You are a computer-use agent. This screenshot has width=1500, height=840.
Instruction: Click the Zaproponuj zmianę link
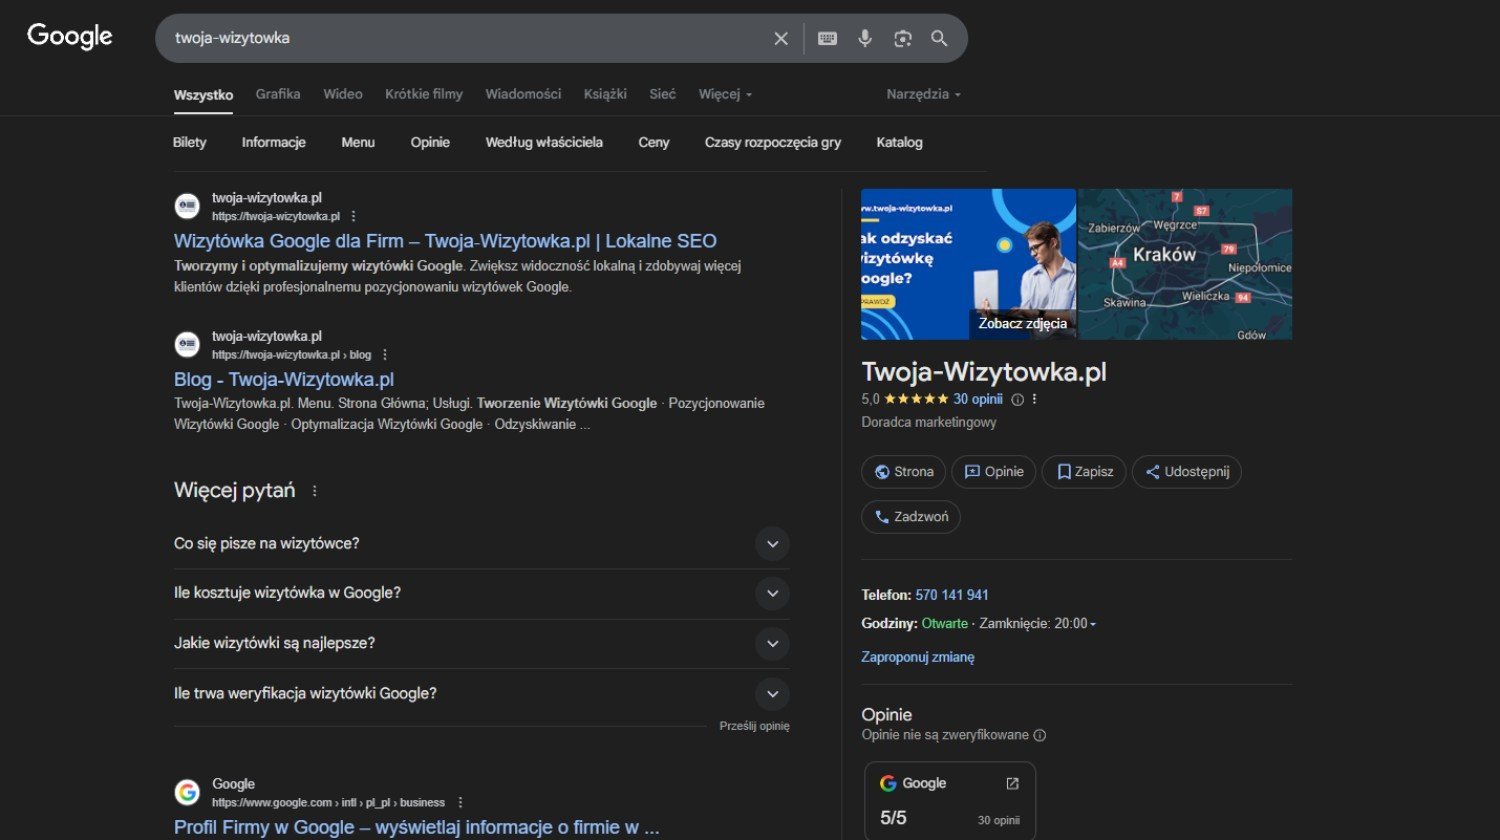(x=918, y=657)
